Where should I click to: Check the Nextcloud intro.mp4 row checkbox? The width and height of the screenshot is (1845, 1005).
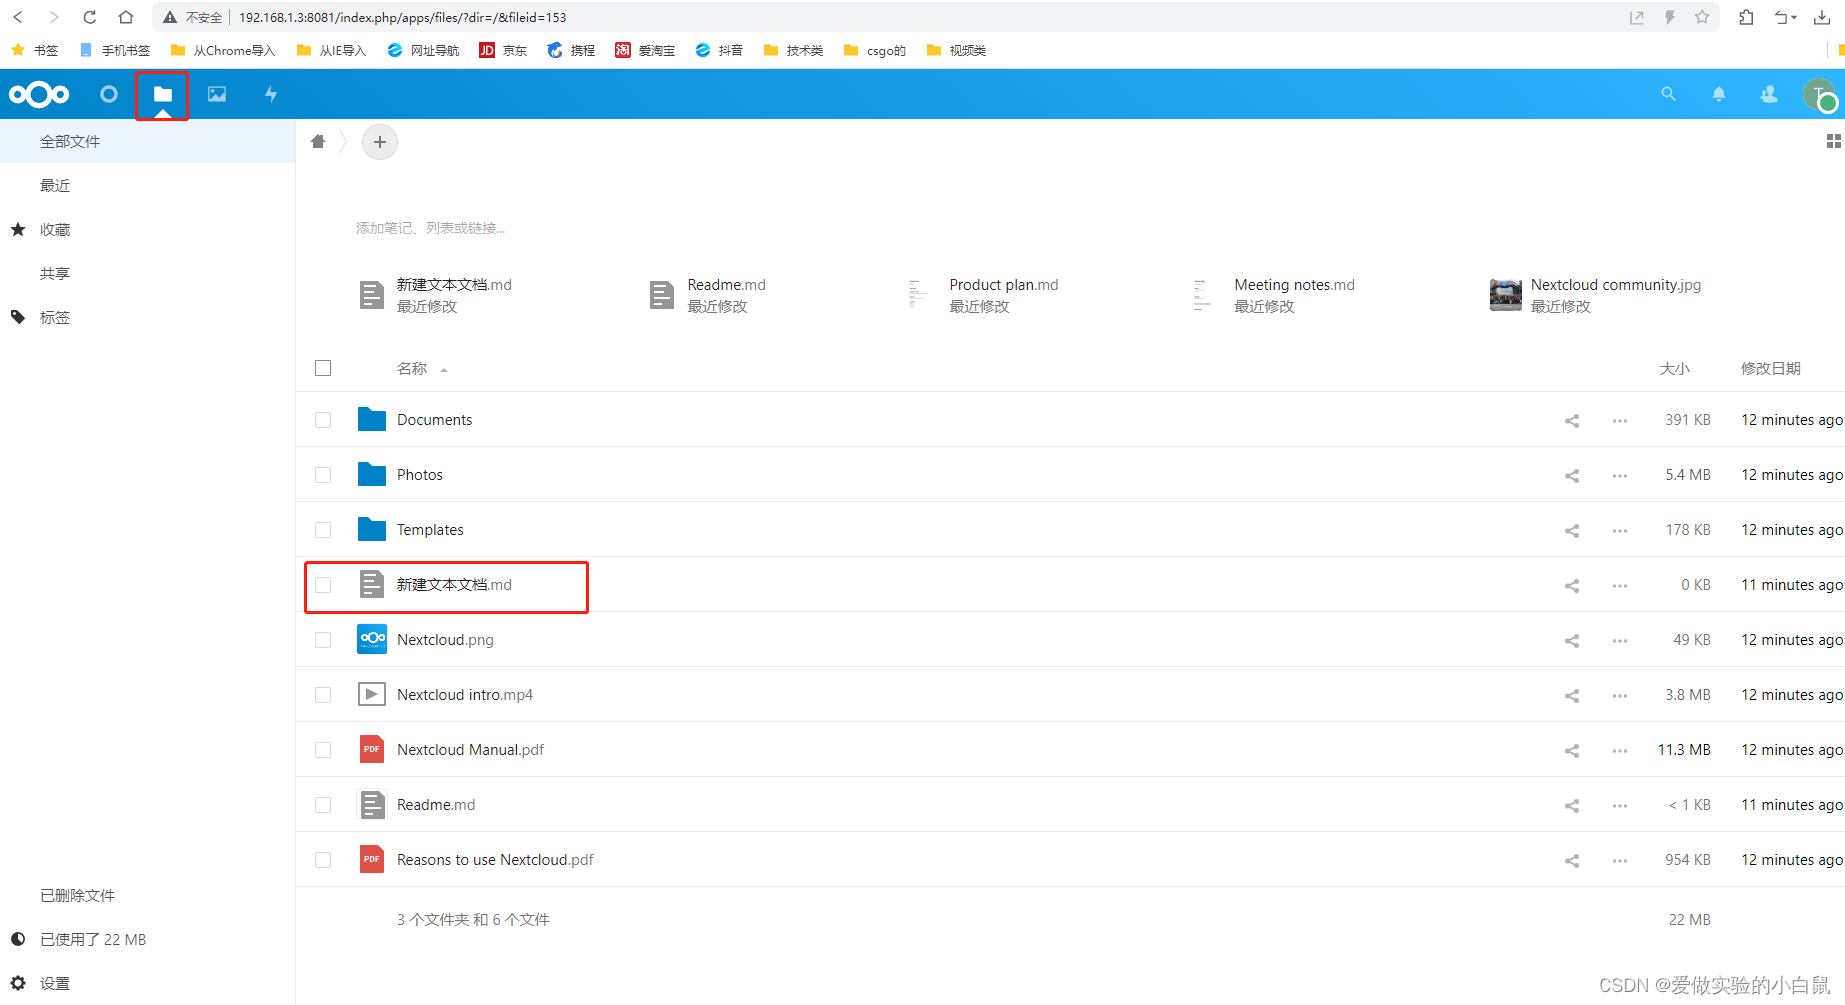pyautogui.click(x=323, y=695)
